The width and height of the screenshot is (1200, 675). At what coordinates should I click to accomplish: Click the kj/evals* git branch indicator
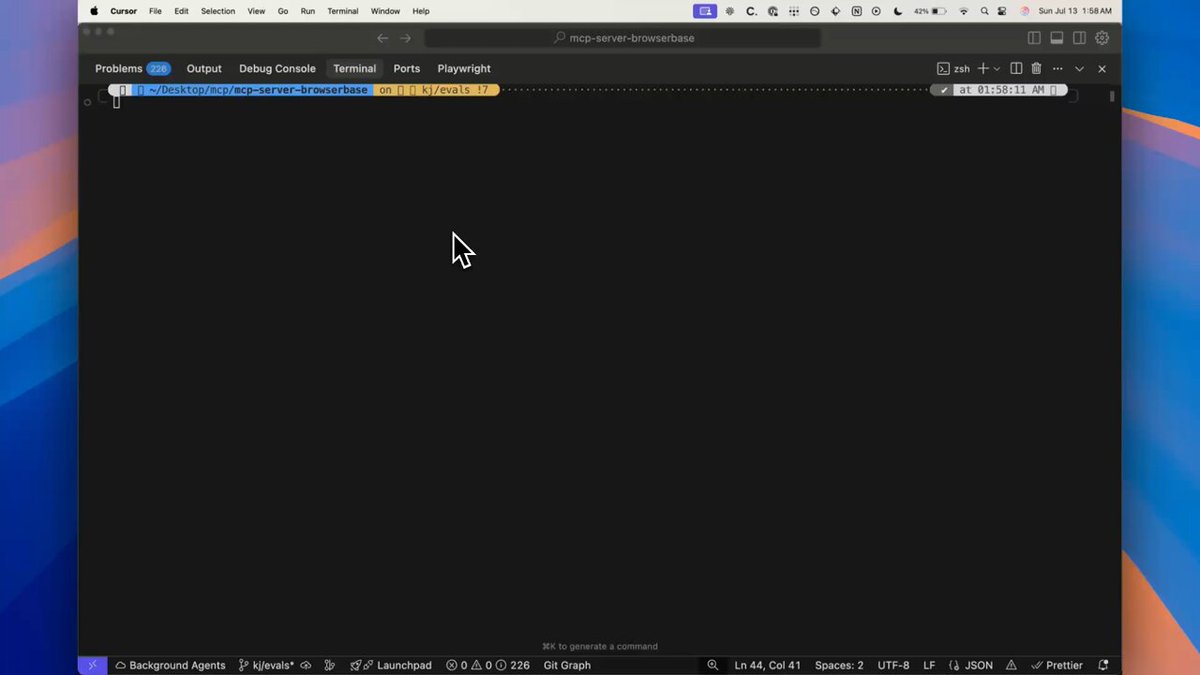click(x=266, y=665)
